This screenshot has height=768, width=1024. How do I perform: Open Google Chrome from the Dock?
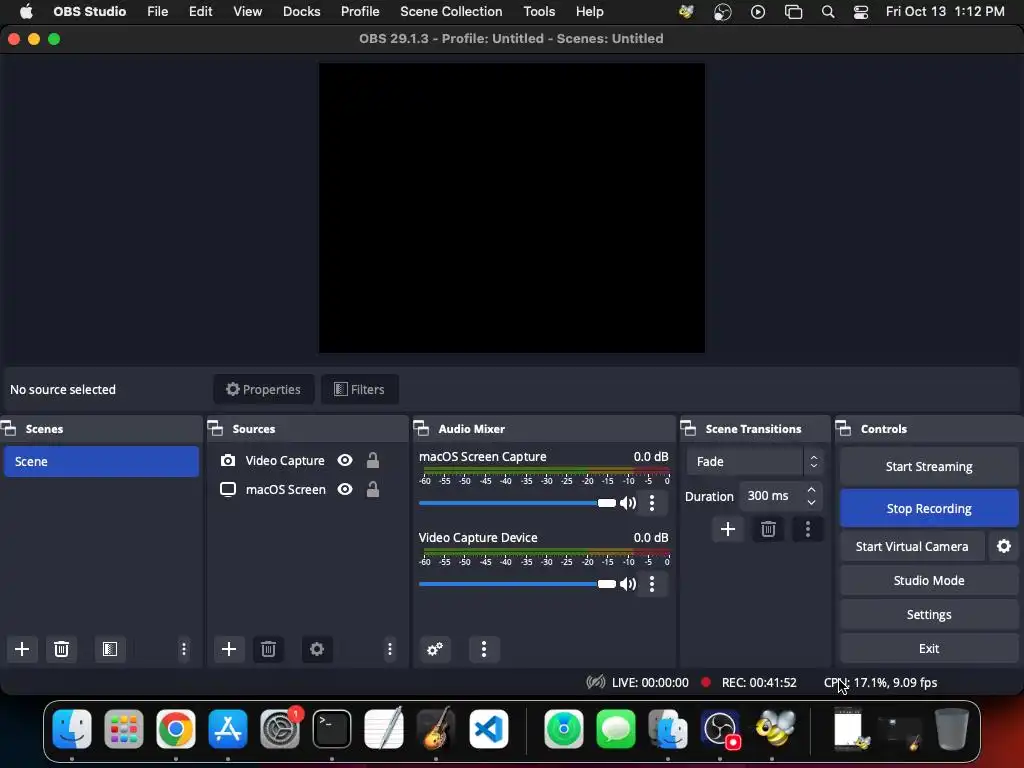[x=176, y=728]
